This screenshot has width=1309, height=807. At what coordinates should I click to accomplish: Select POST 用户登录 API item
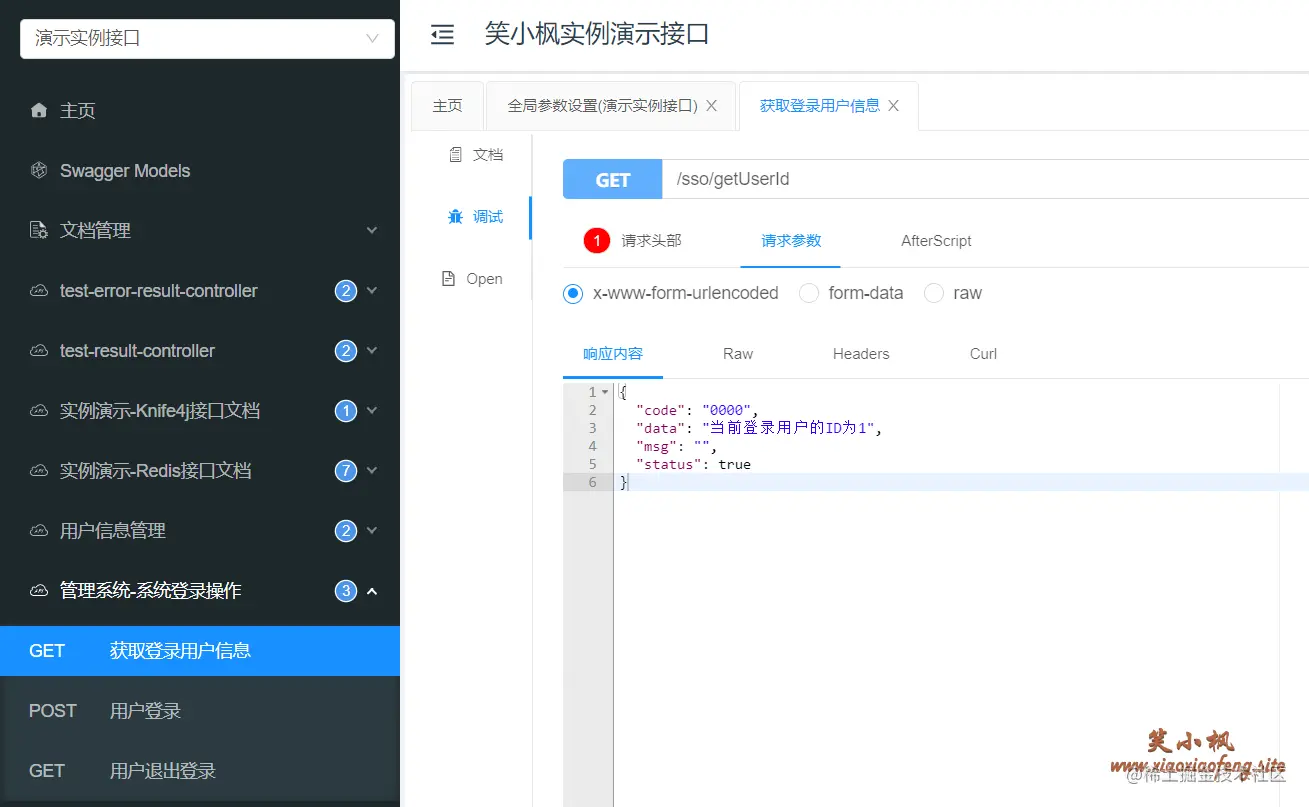pos(200,711)
